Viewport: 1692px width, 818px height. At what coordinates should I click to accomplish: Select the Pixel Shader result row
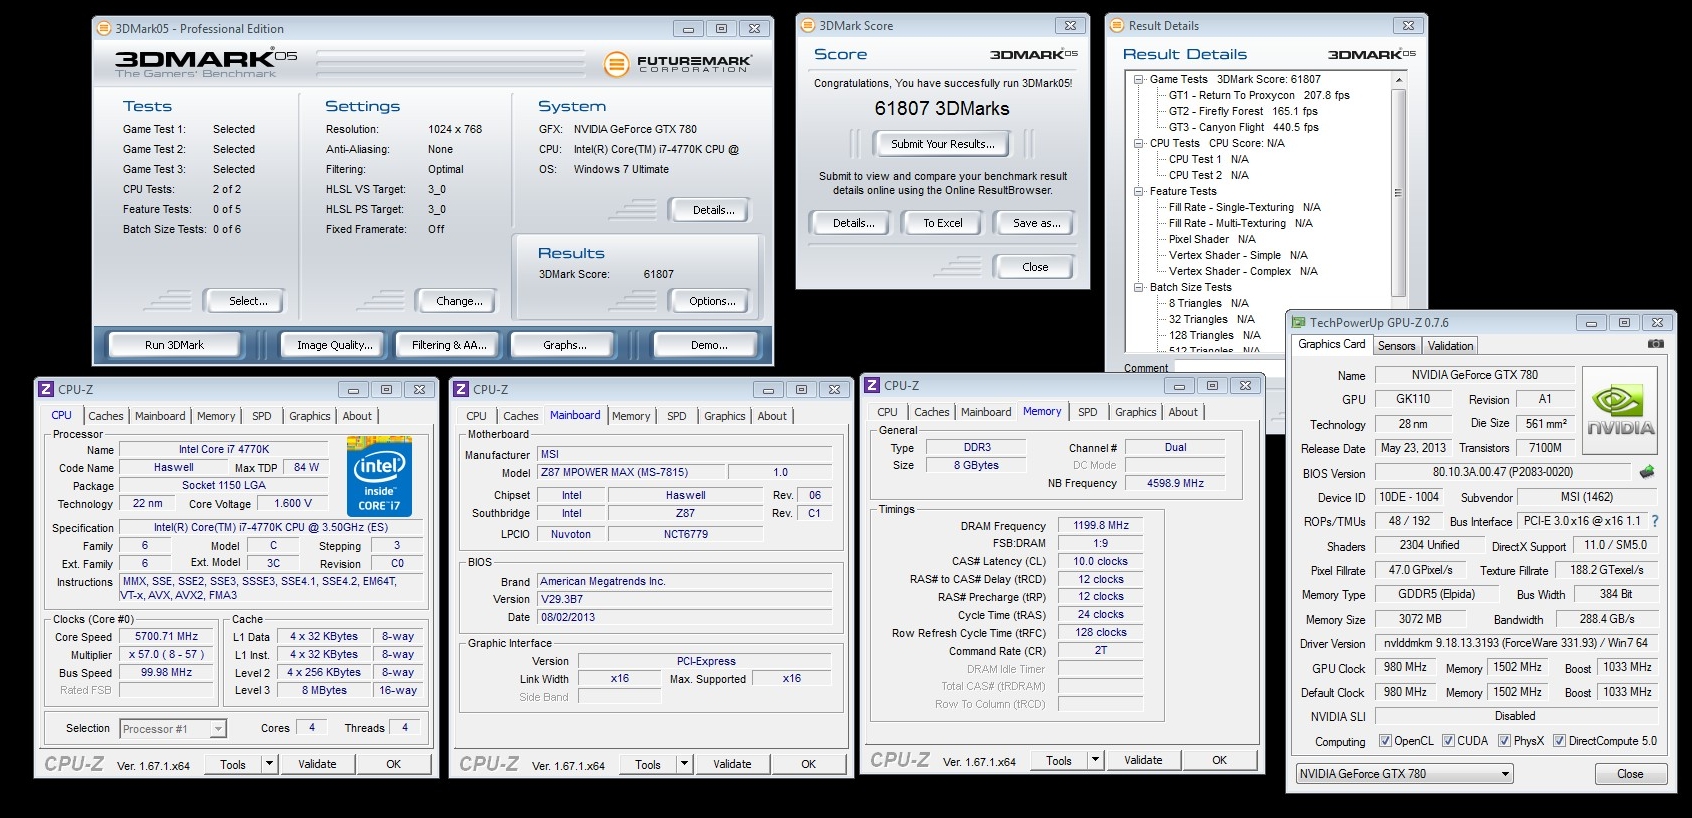tap(1212, 239)
